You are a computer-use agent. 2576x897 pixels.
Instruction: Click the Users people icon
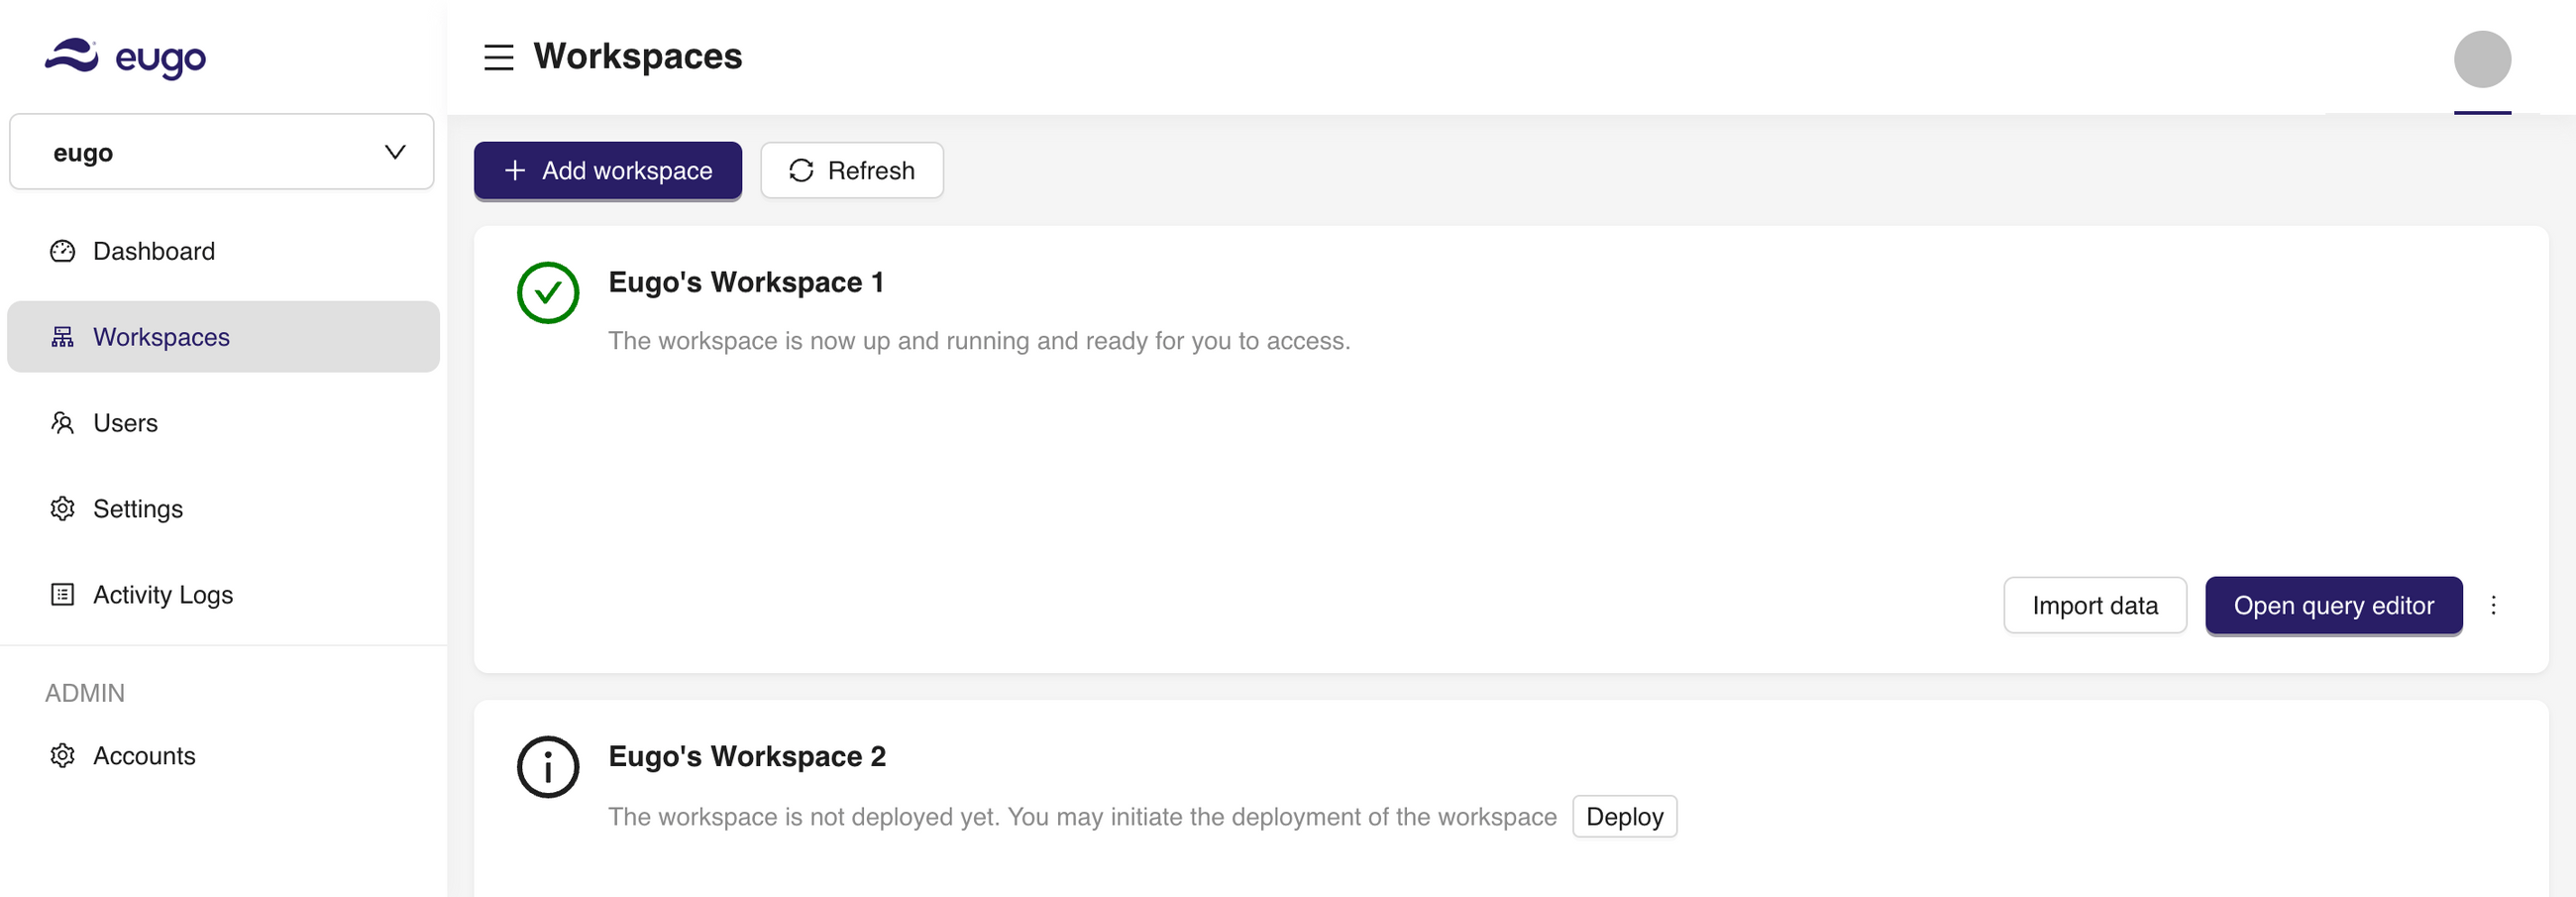pos(62,423)
